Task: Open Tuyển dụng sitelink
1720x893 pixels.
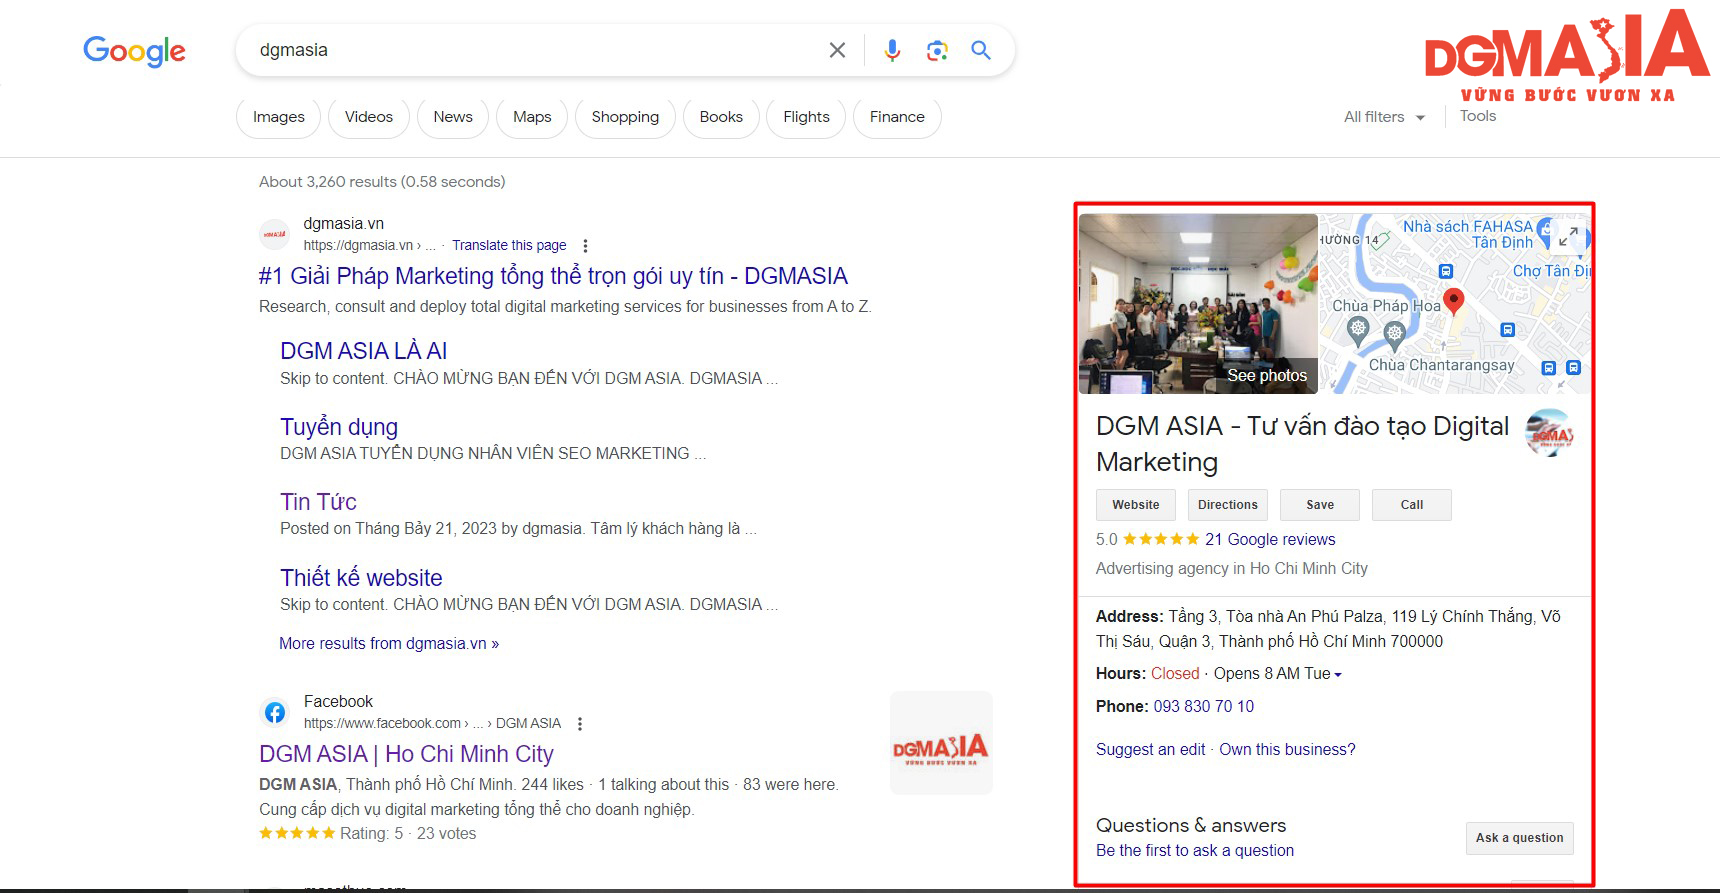Action: click(x=339, y=427)
